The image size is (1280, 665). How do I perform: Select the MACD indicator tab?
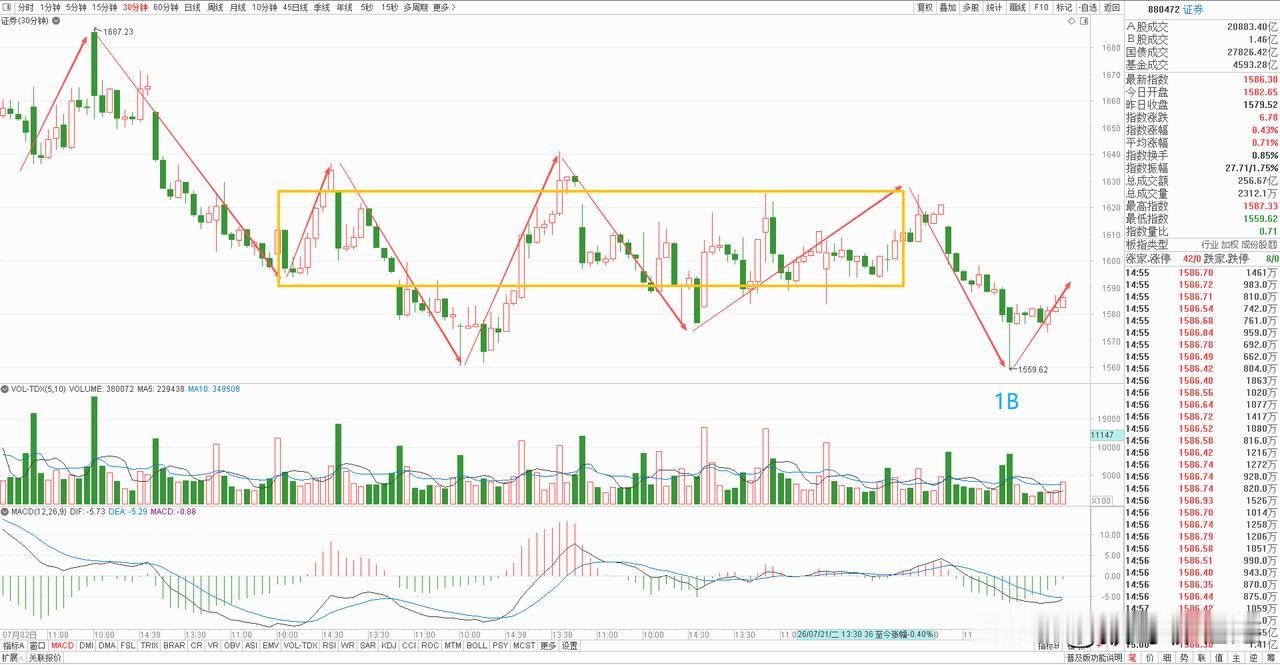(x=62, y=646)
